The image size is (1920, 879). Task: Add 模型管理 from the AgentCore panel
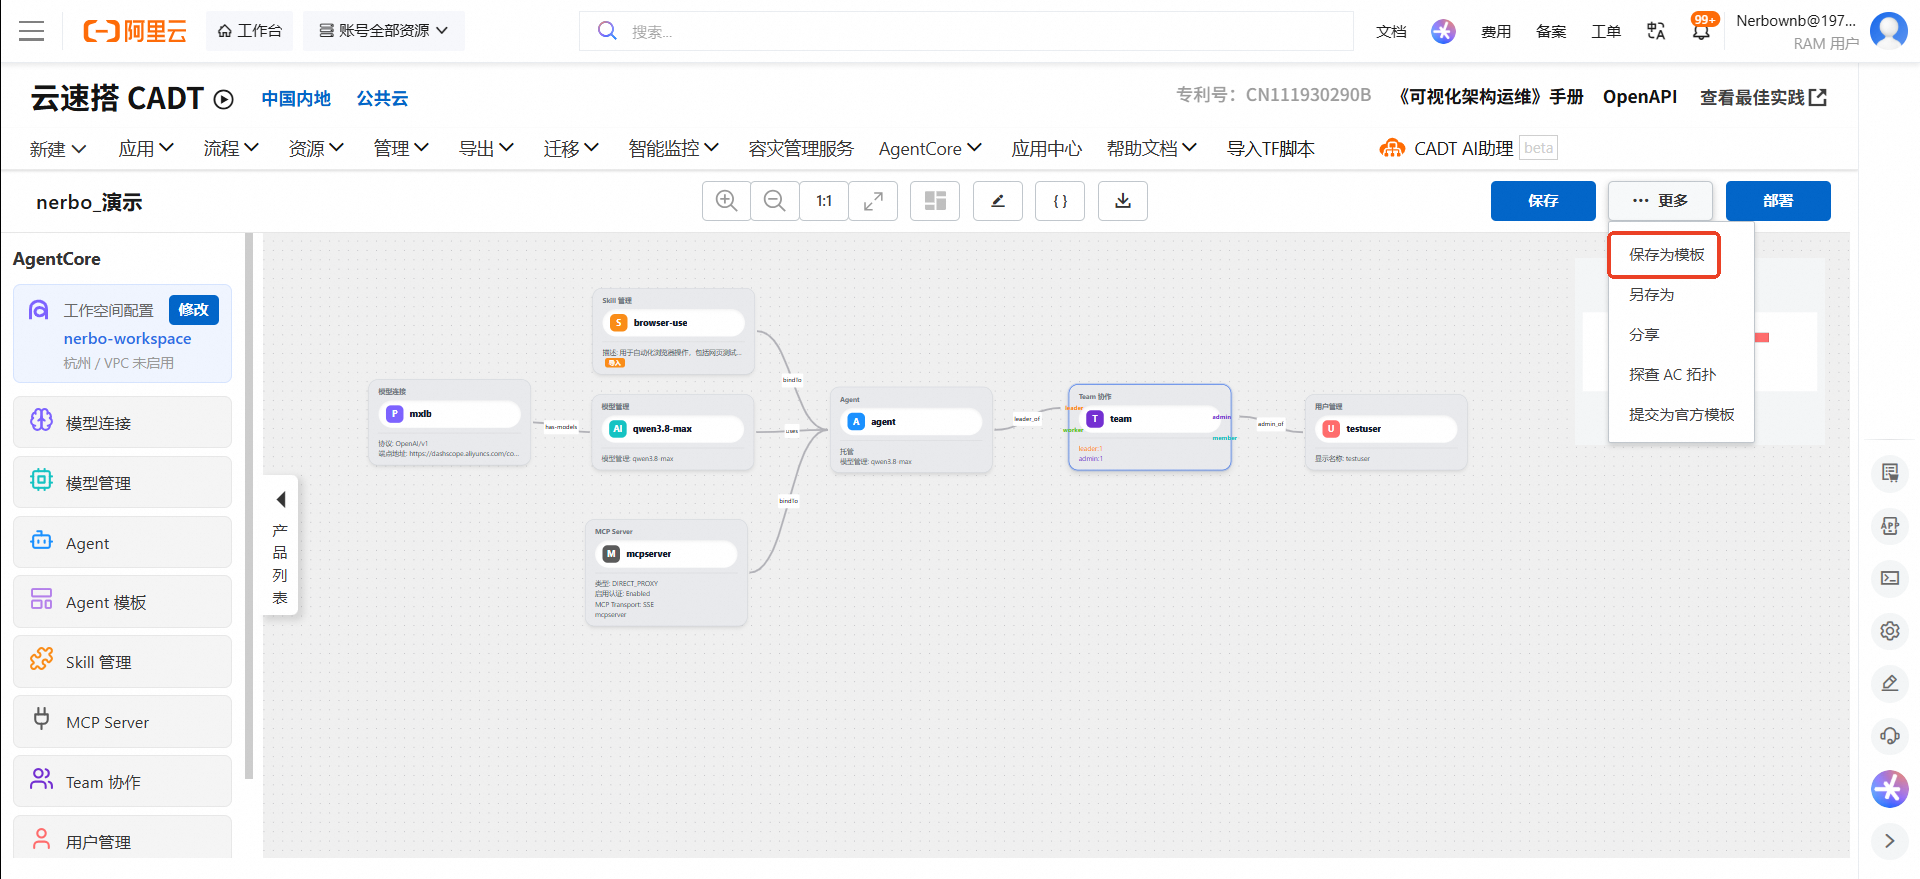122,483
